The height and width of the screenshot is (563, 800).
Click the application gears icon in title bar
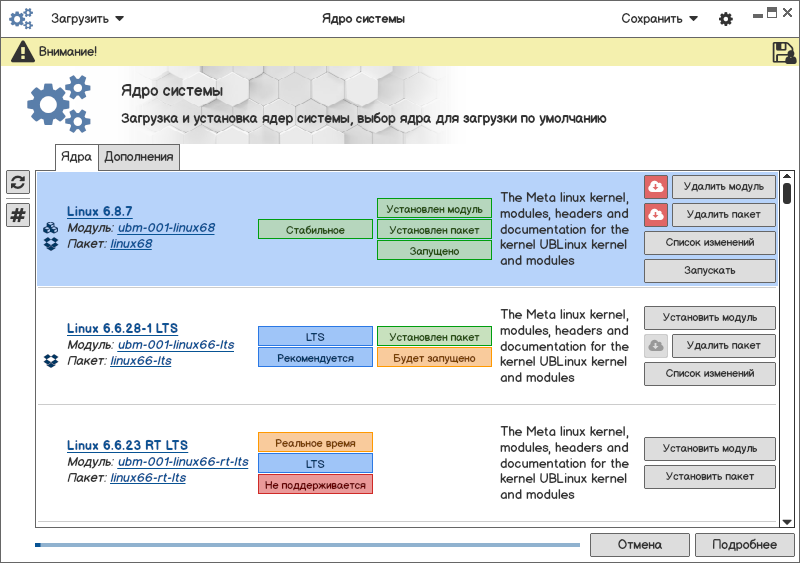[21, 19]
